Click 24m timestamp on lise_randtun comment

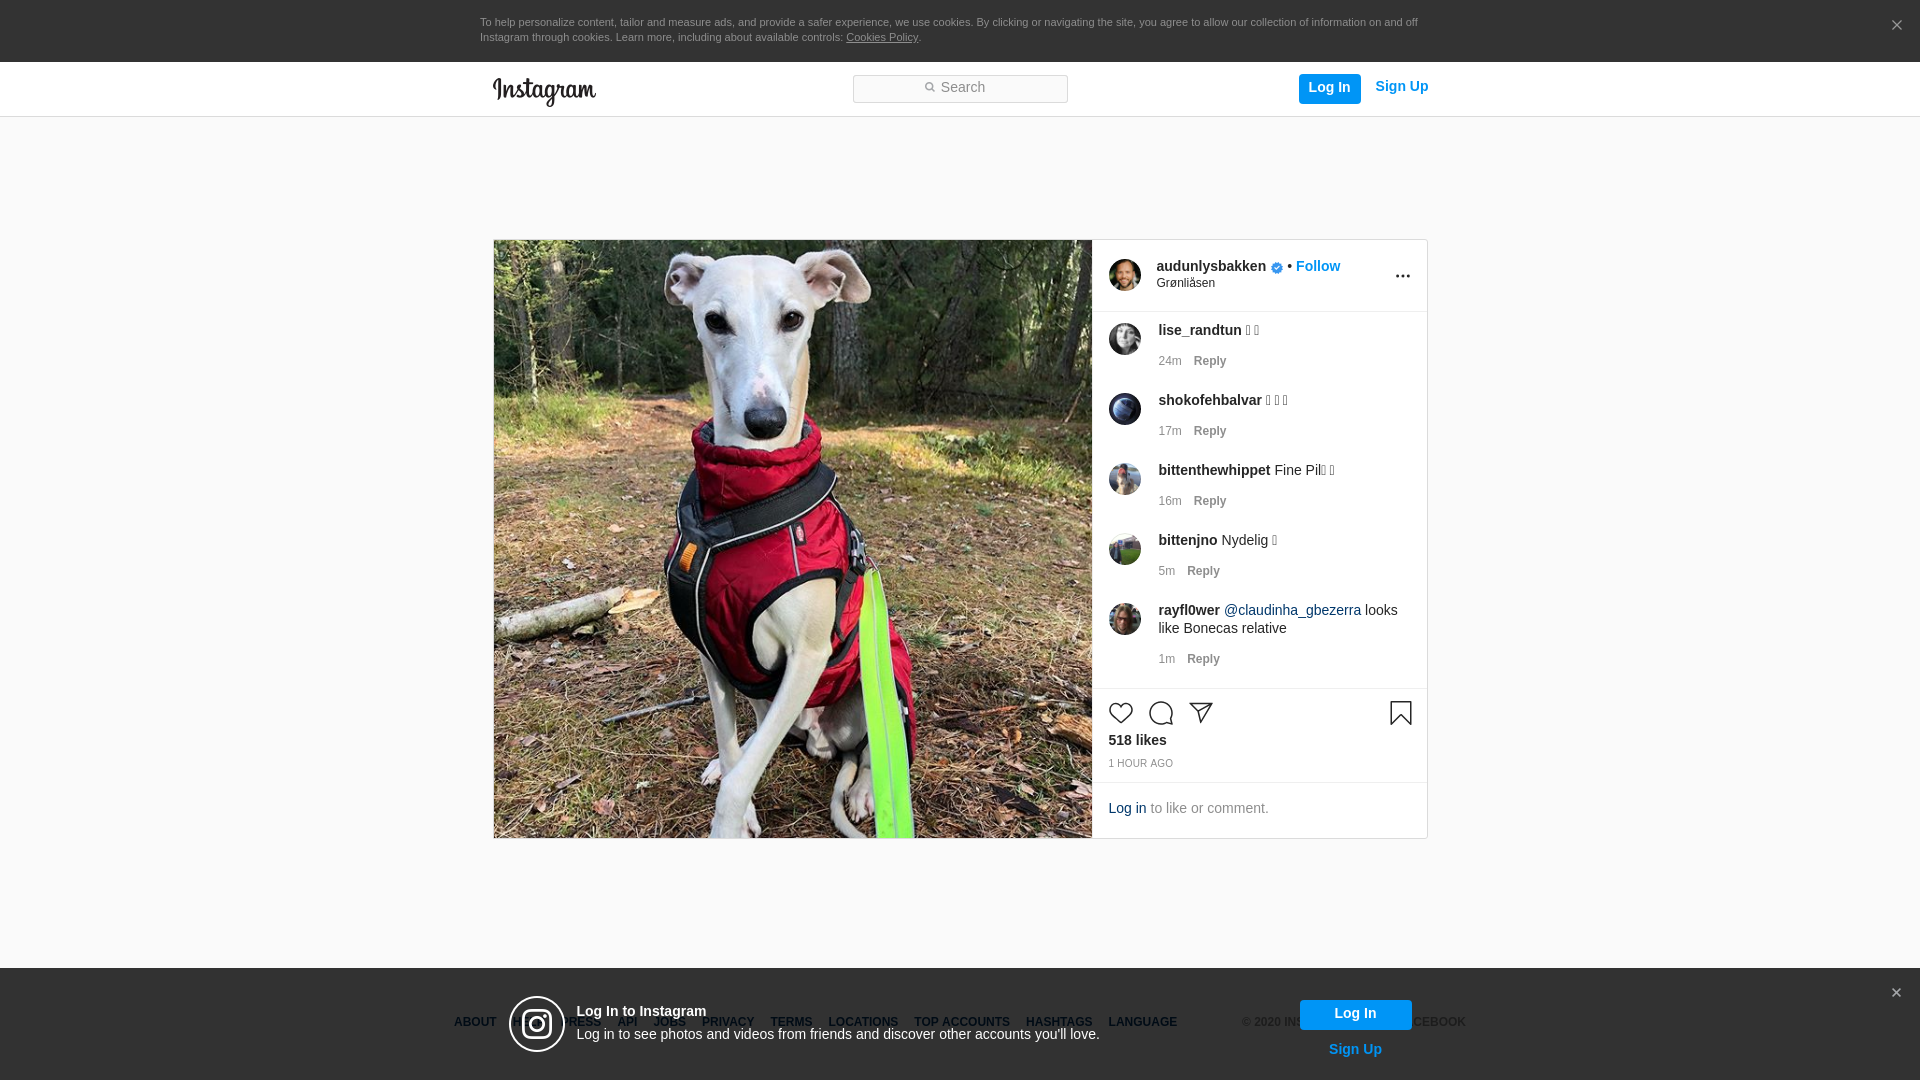click(1170, 361)
